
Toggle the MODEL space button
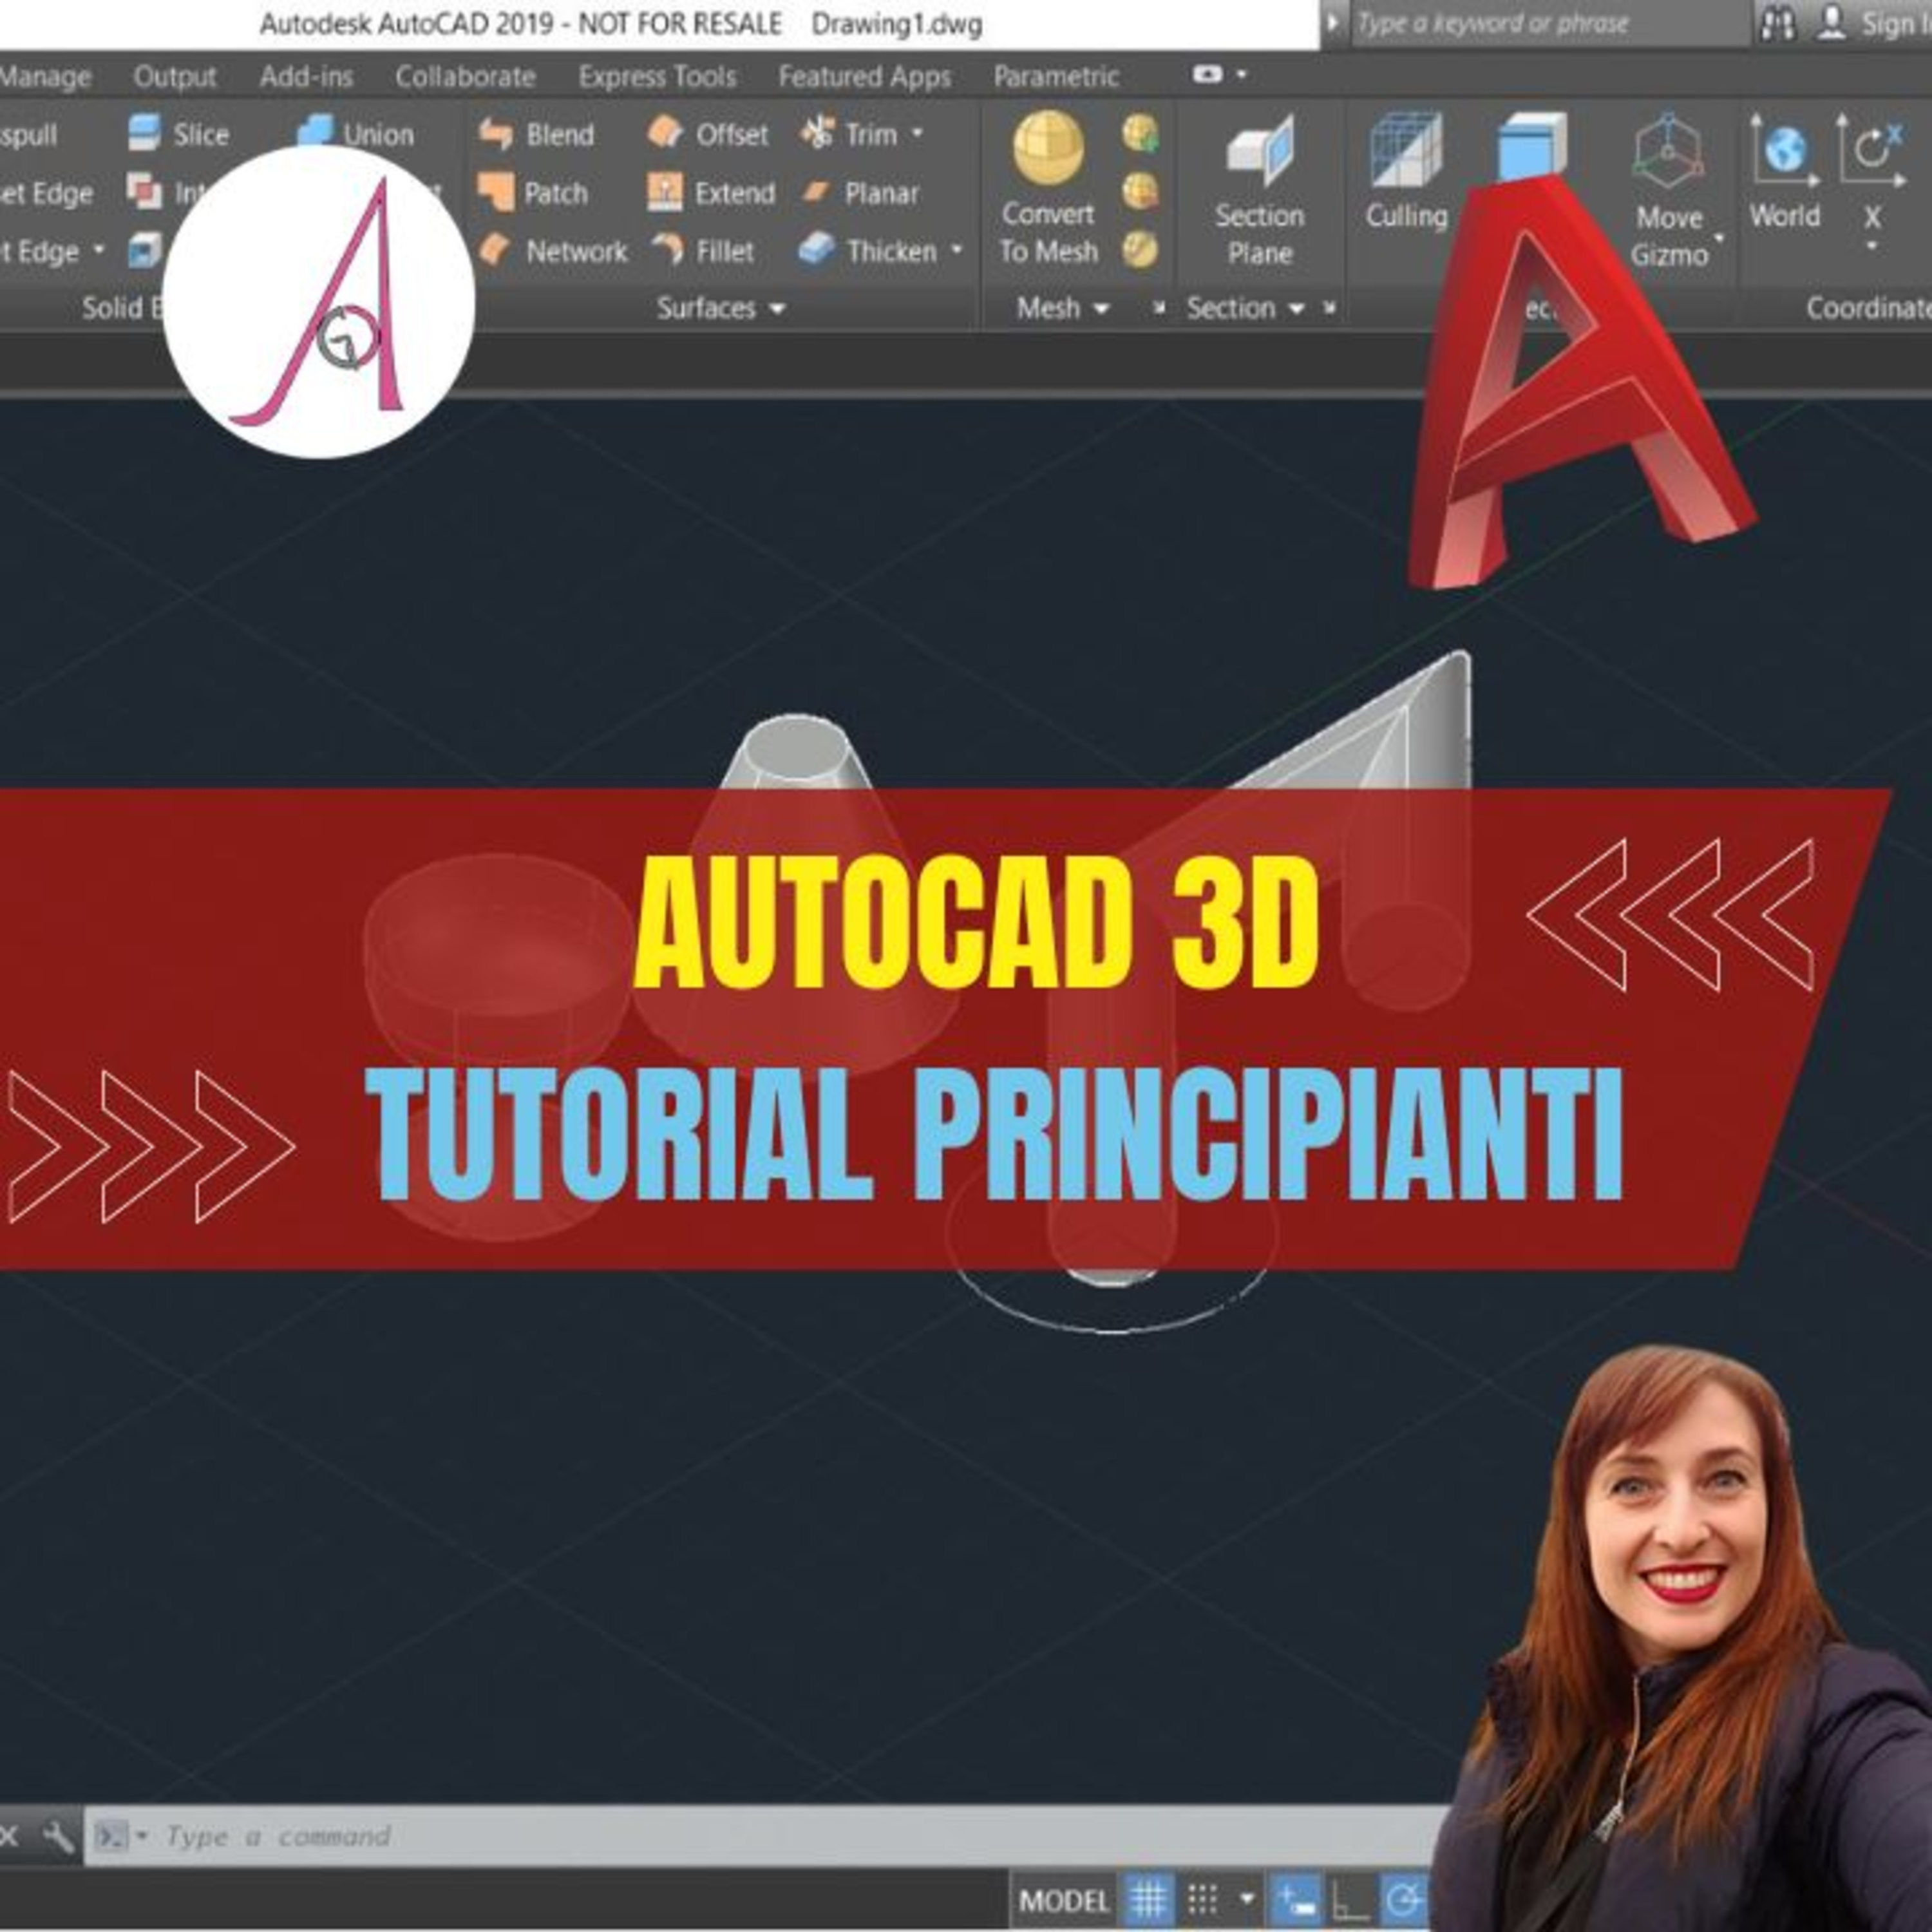click(1064, 1900)
